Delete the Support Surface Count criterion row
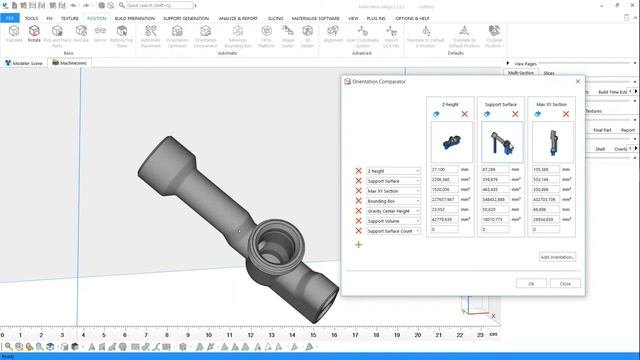 click(x=358, y=231)
